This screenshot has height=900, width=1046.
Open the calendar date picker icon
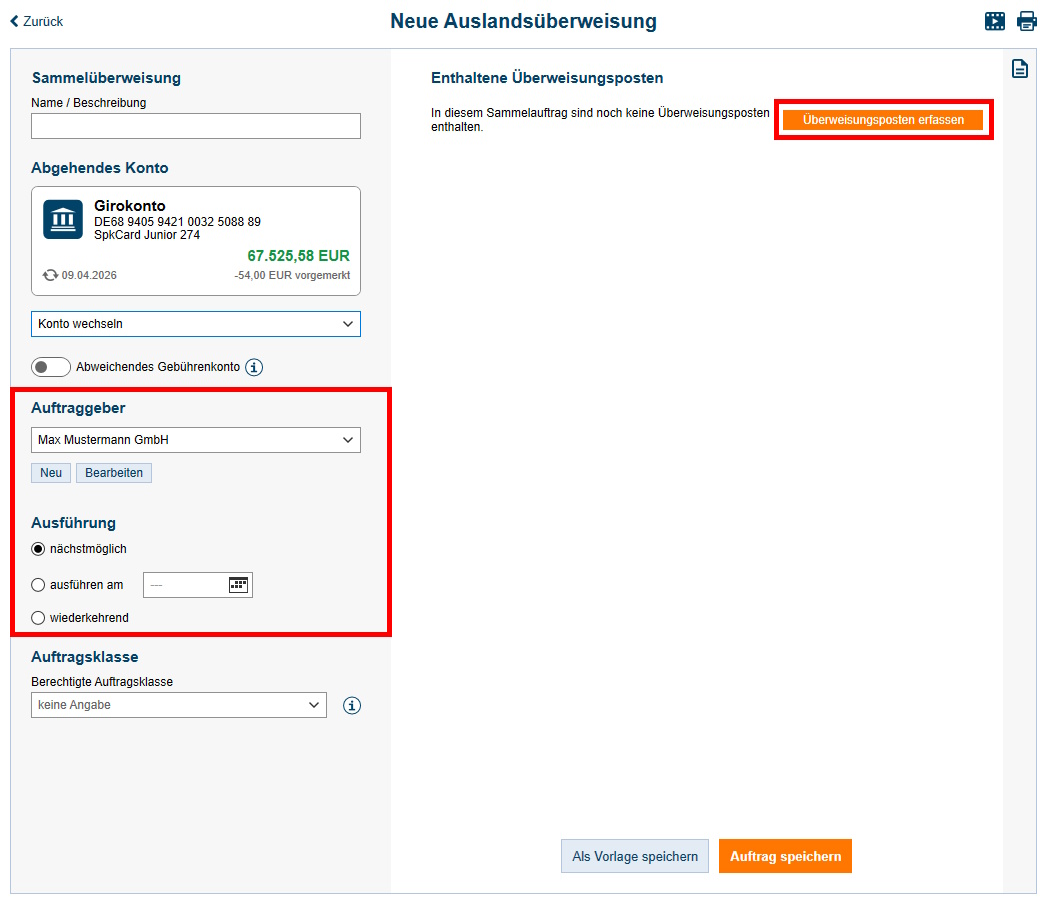pyautogui.click(x=238, y=585)
